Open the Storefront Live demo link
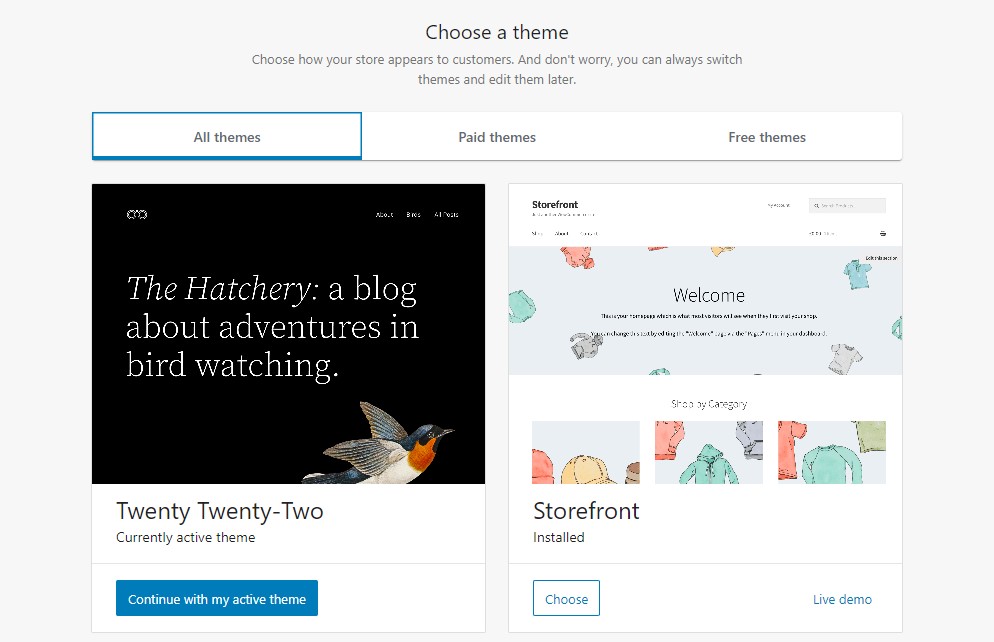 point(842,600)
